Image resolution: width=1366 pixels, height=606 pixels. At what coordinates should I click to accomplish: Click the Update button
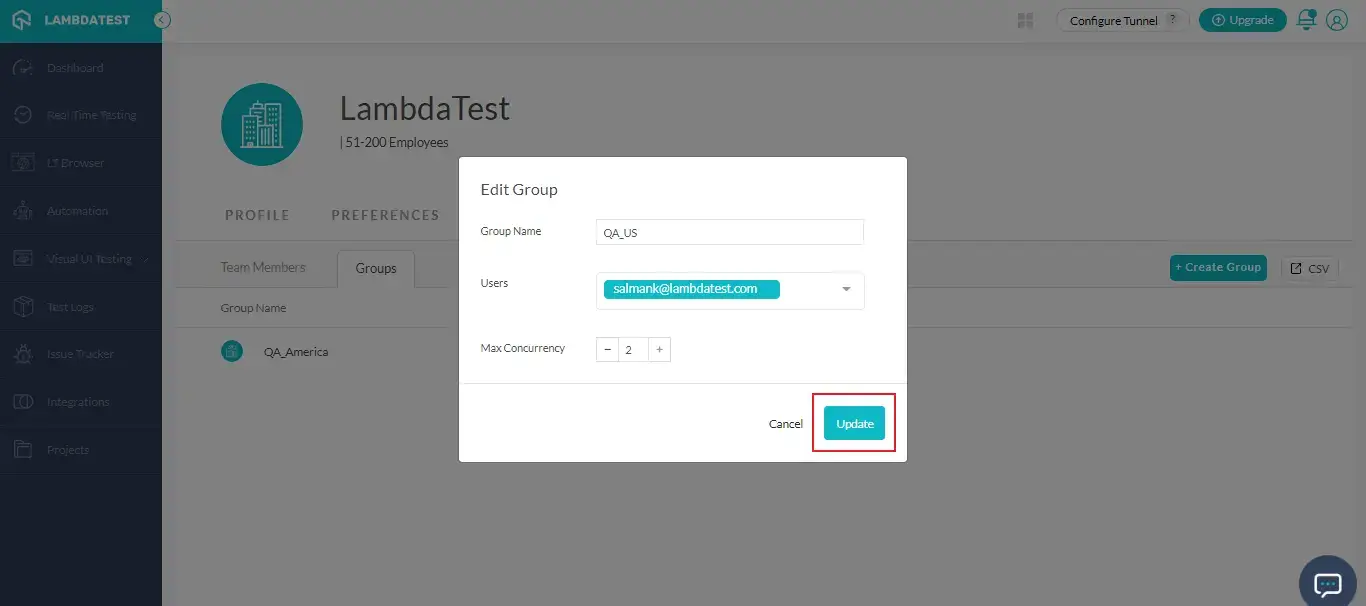click(854, 423)
